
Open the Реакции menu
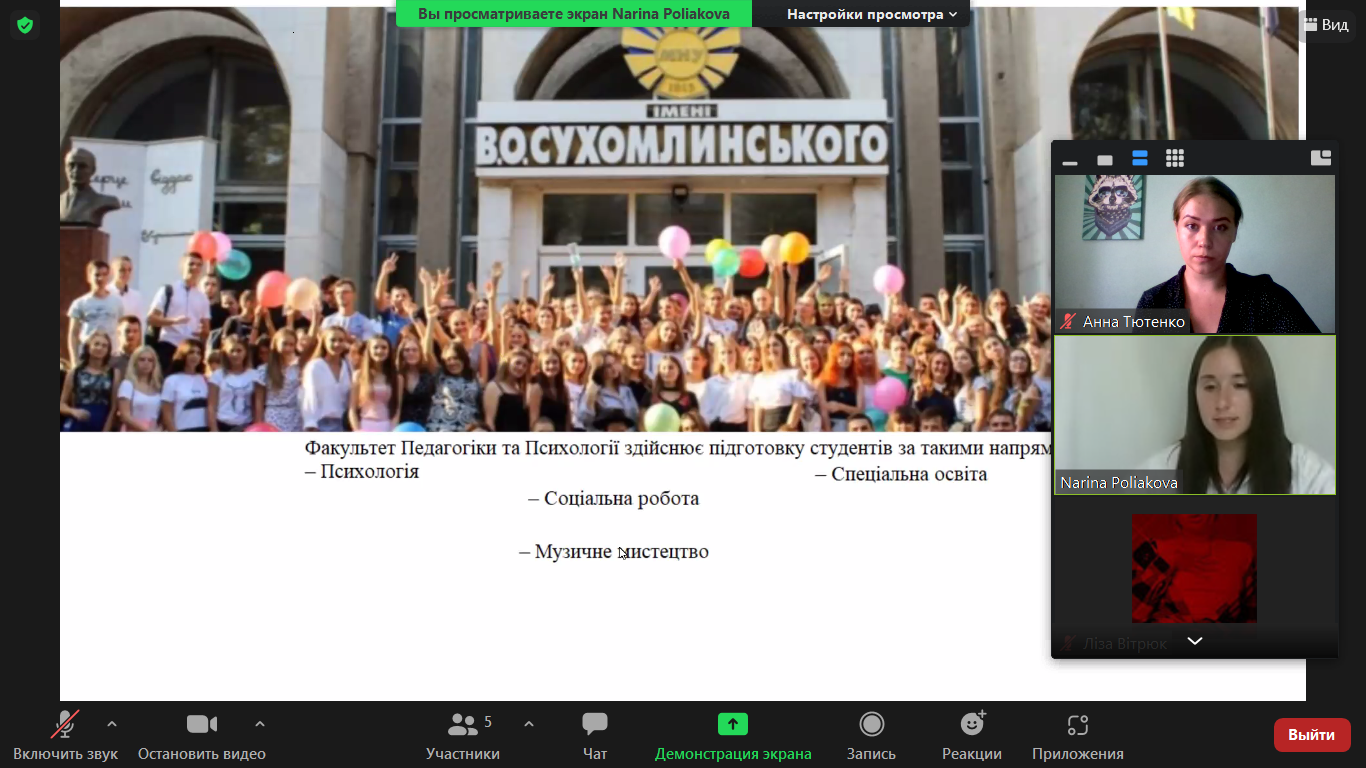click(971, 736)
